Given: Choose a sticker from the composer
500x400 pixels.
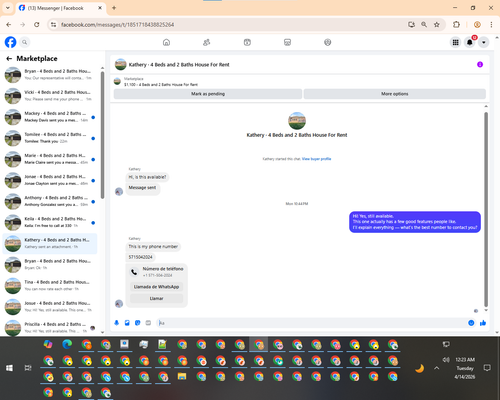Looking at the screenshot, I should click(x=138, y=323).
